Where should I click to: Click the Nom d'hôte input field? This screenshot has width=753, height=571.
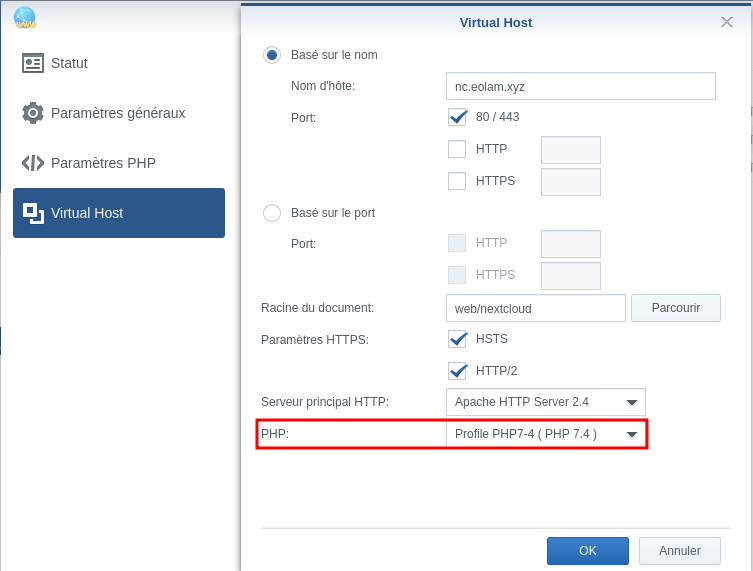(x=580, y=86)
